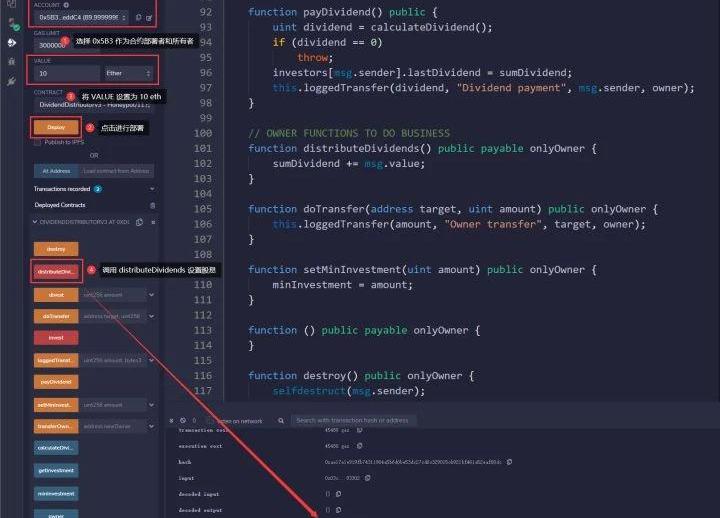The image size is (720, 518).
Task: Call the distributeDividends function button
Action: (x=56, y=271)
